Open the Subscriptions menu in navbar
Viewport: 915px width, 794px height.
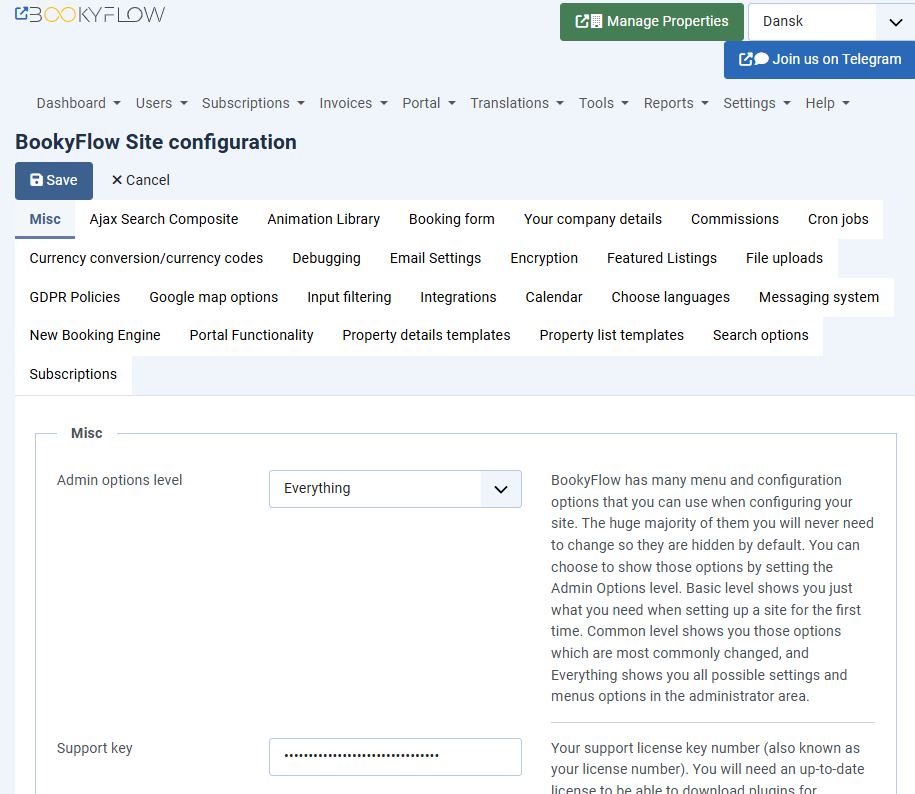pyautogui.click(x=252, y=103)
